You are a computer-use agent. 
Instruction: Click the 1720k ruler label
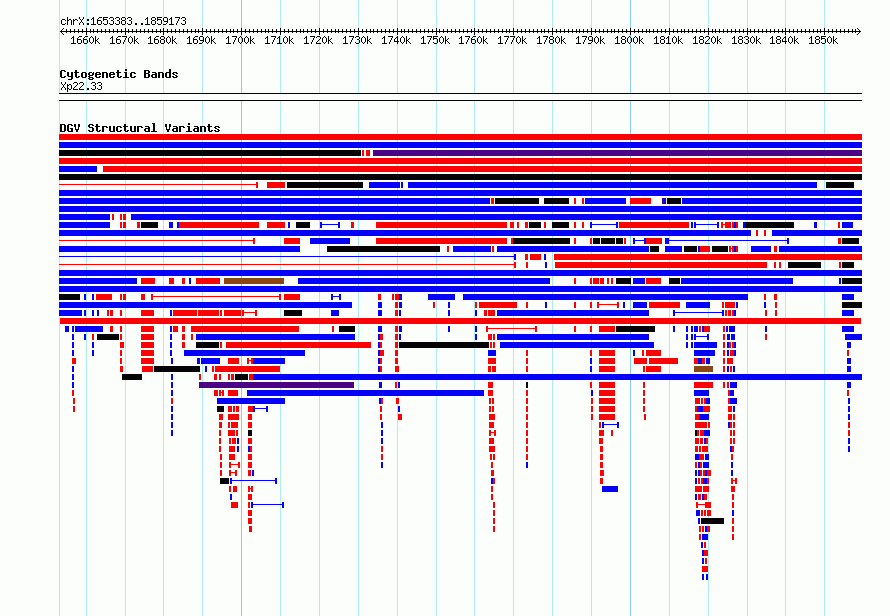click(x=318, y=40)
